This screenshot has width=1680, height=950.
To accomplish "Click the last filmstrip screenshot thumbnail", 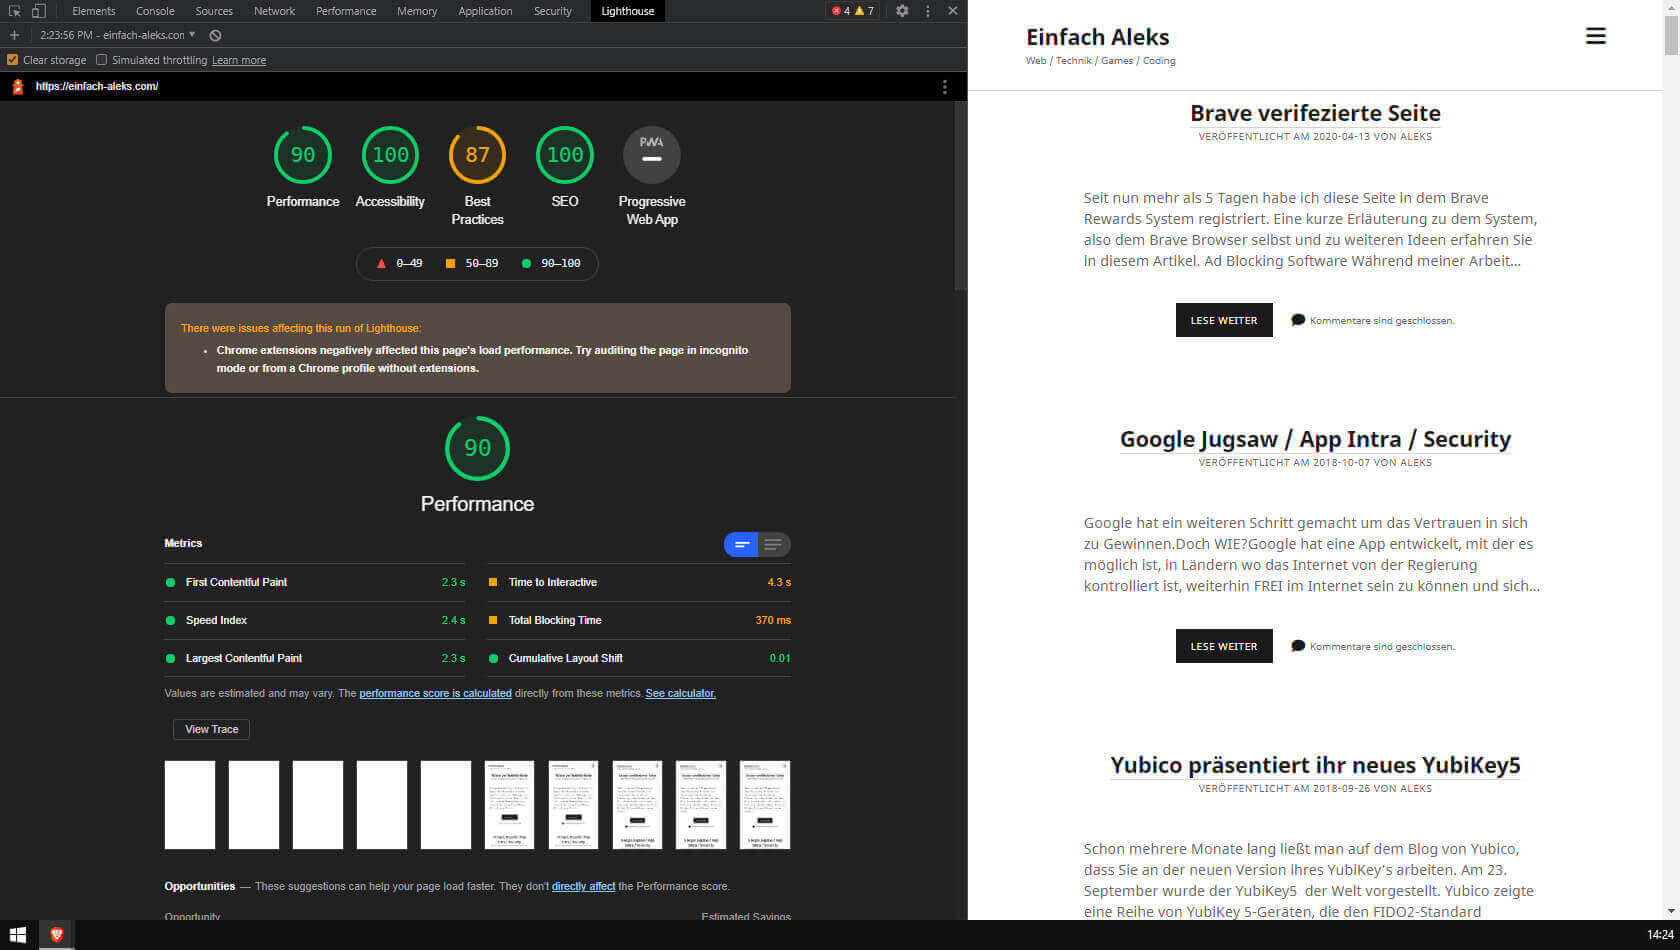I will [x=765, y=805].
